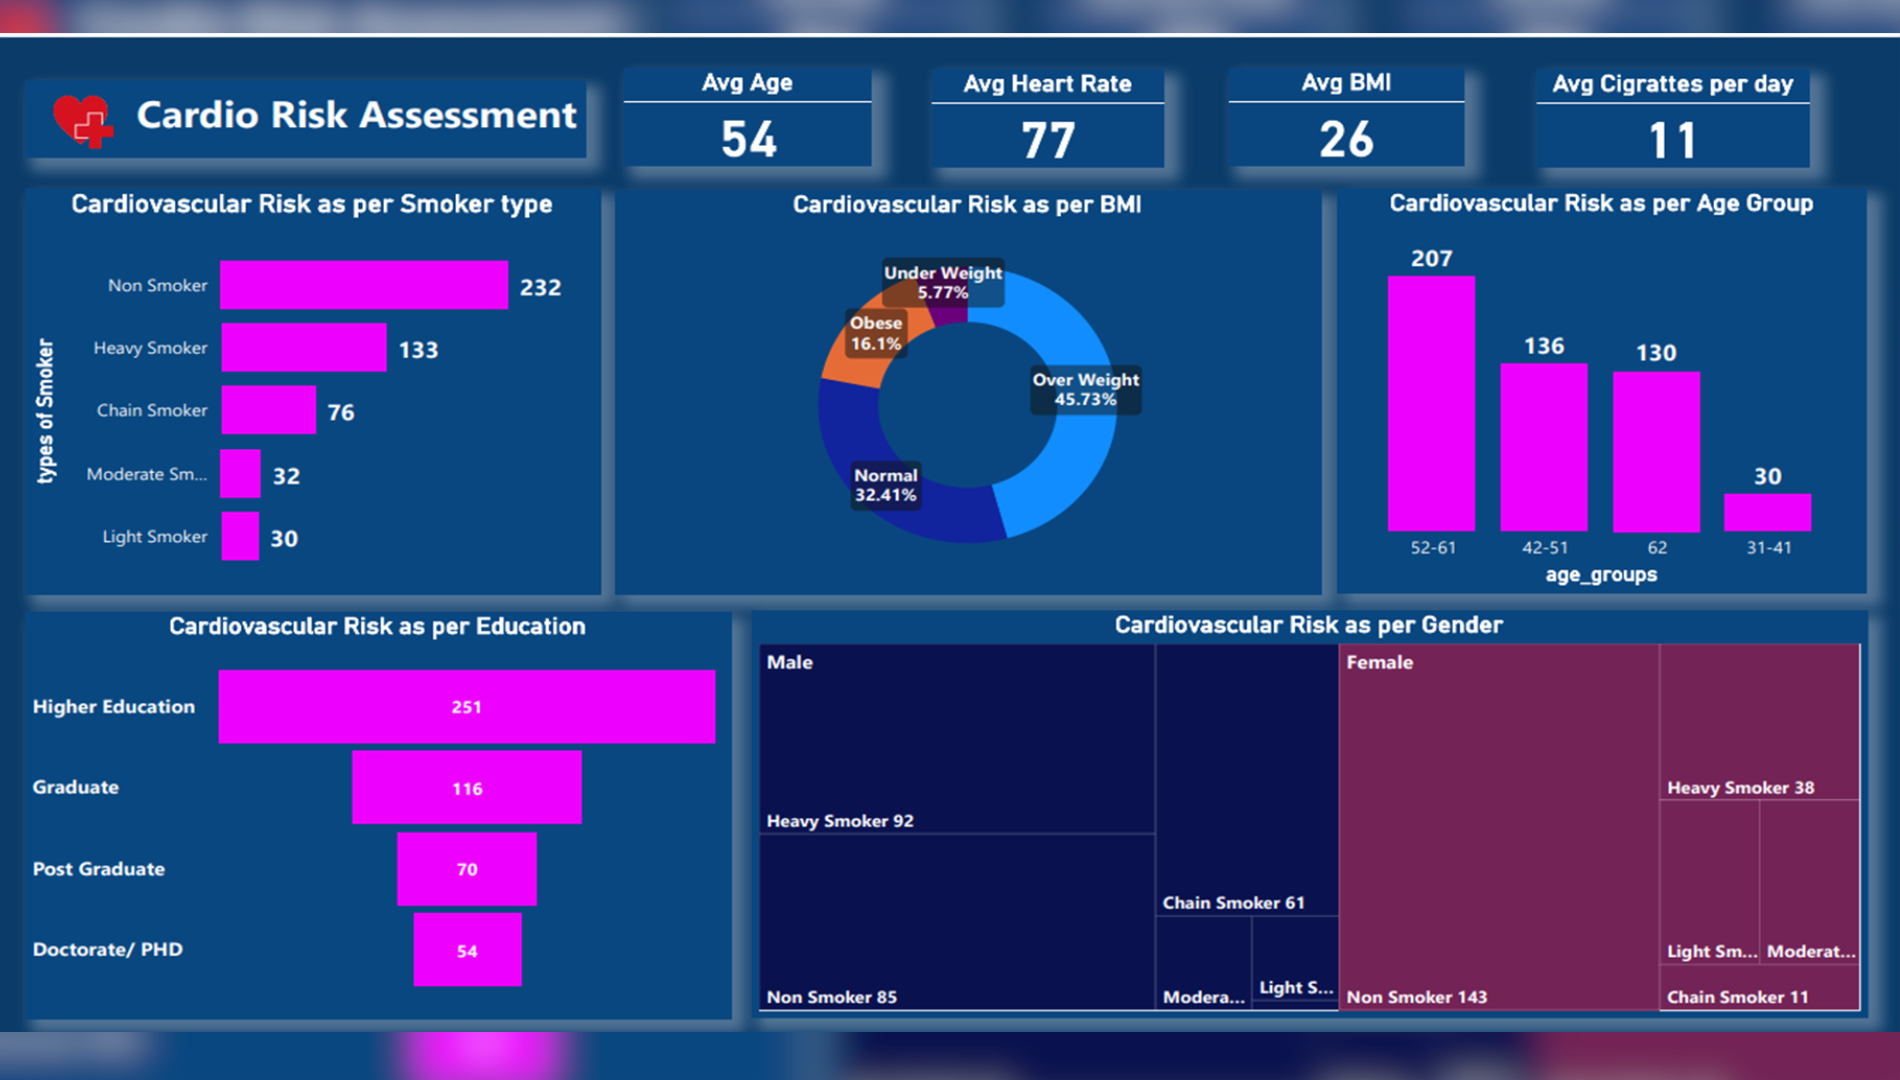This screenshot has width=1900, height=1080.
Task: Click the red heart logo icon
Action: pyautogui.click(x=82, y=120)
